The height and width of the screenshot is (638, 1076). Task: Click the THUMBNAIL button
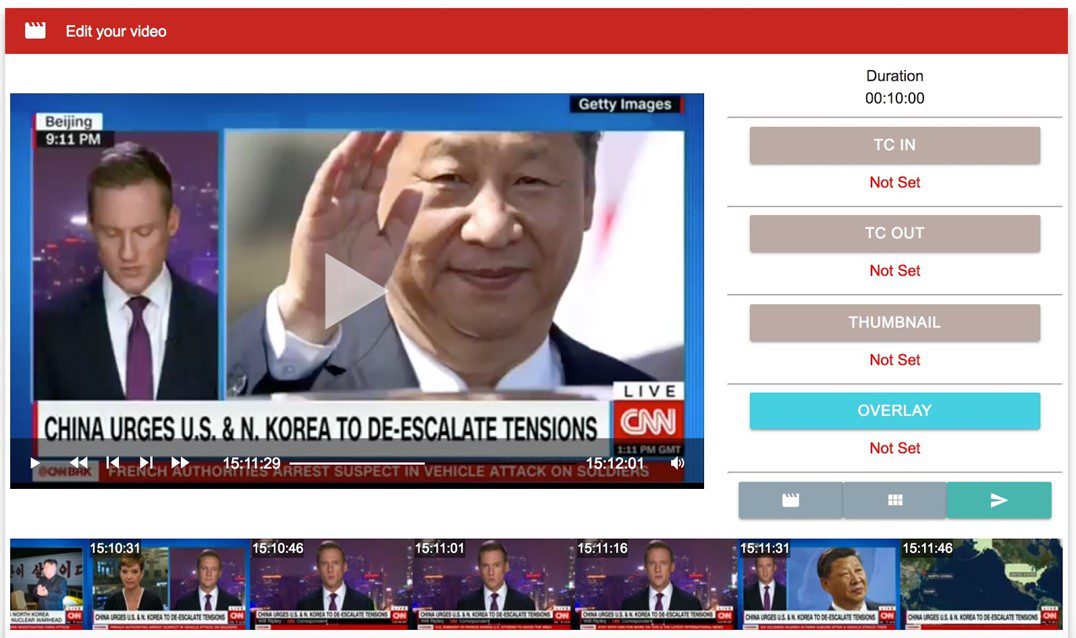pos(894,322)
